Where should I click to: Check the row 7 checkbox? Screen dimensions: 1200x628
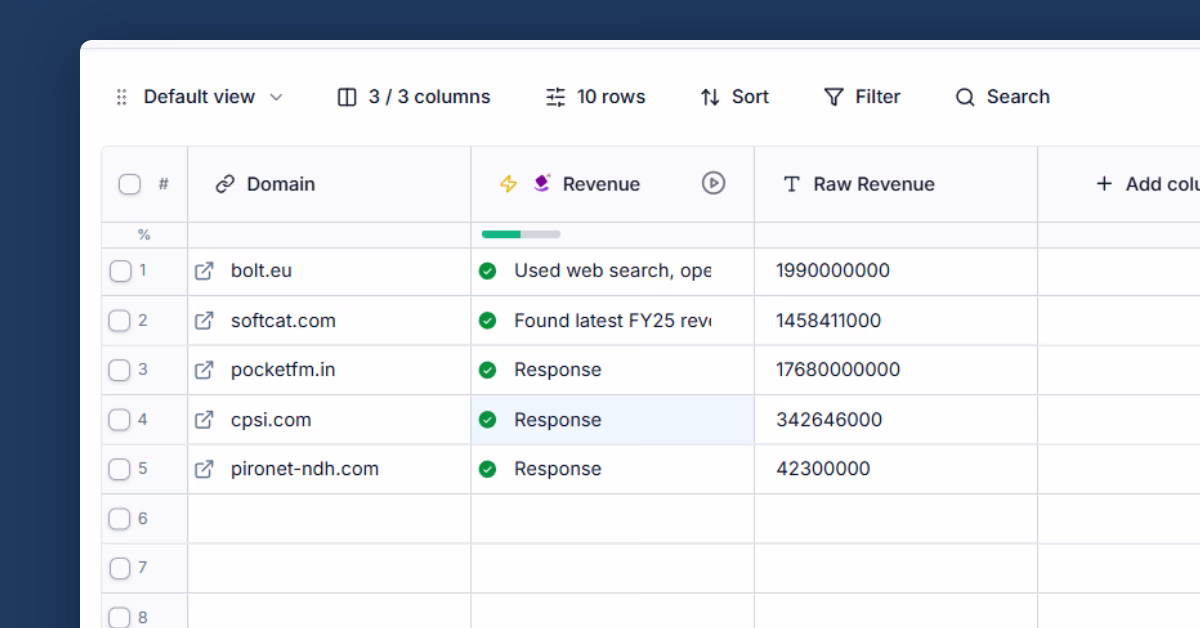coord(120,568)
